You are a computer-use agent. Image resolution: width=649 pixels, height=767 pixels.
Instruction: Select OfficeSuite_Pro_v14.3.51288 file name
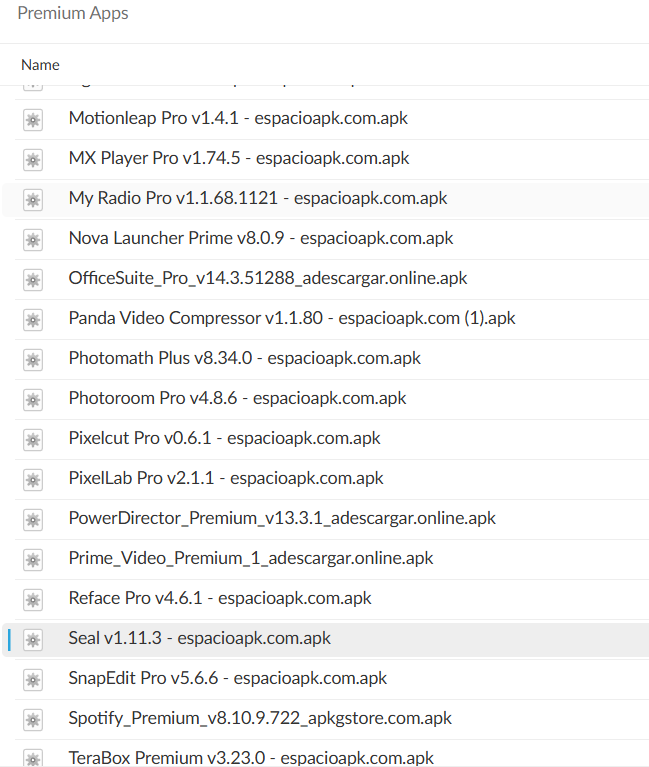pos(268,278)
